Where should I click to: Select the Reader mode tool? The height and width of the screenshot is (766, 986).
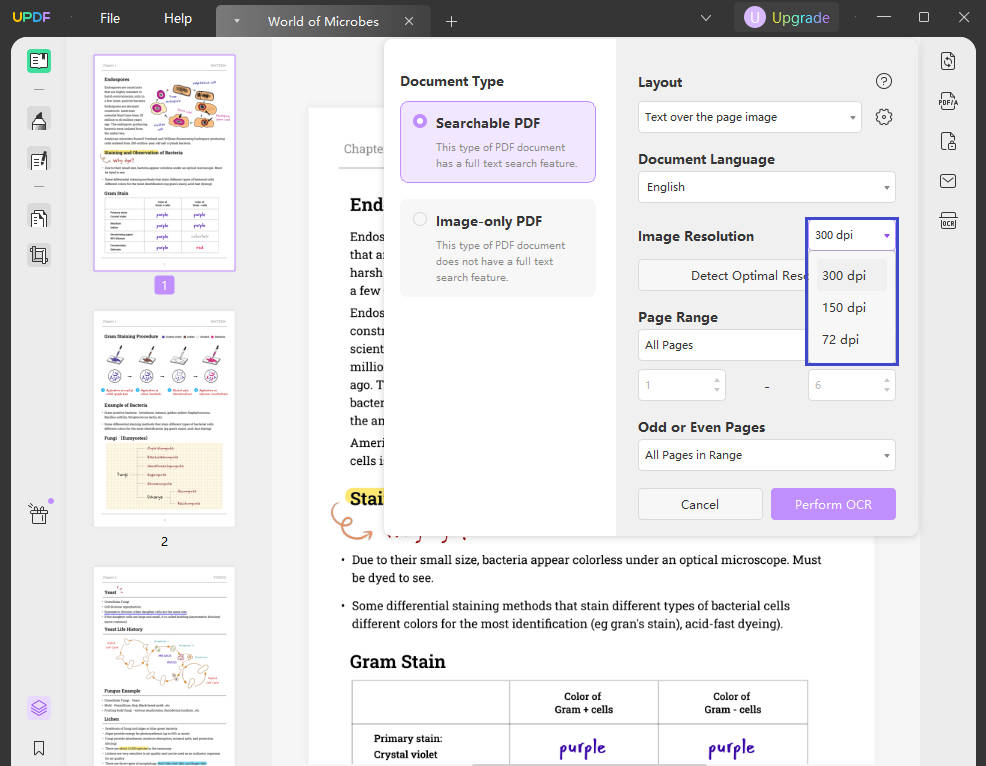click(38, 60)
